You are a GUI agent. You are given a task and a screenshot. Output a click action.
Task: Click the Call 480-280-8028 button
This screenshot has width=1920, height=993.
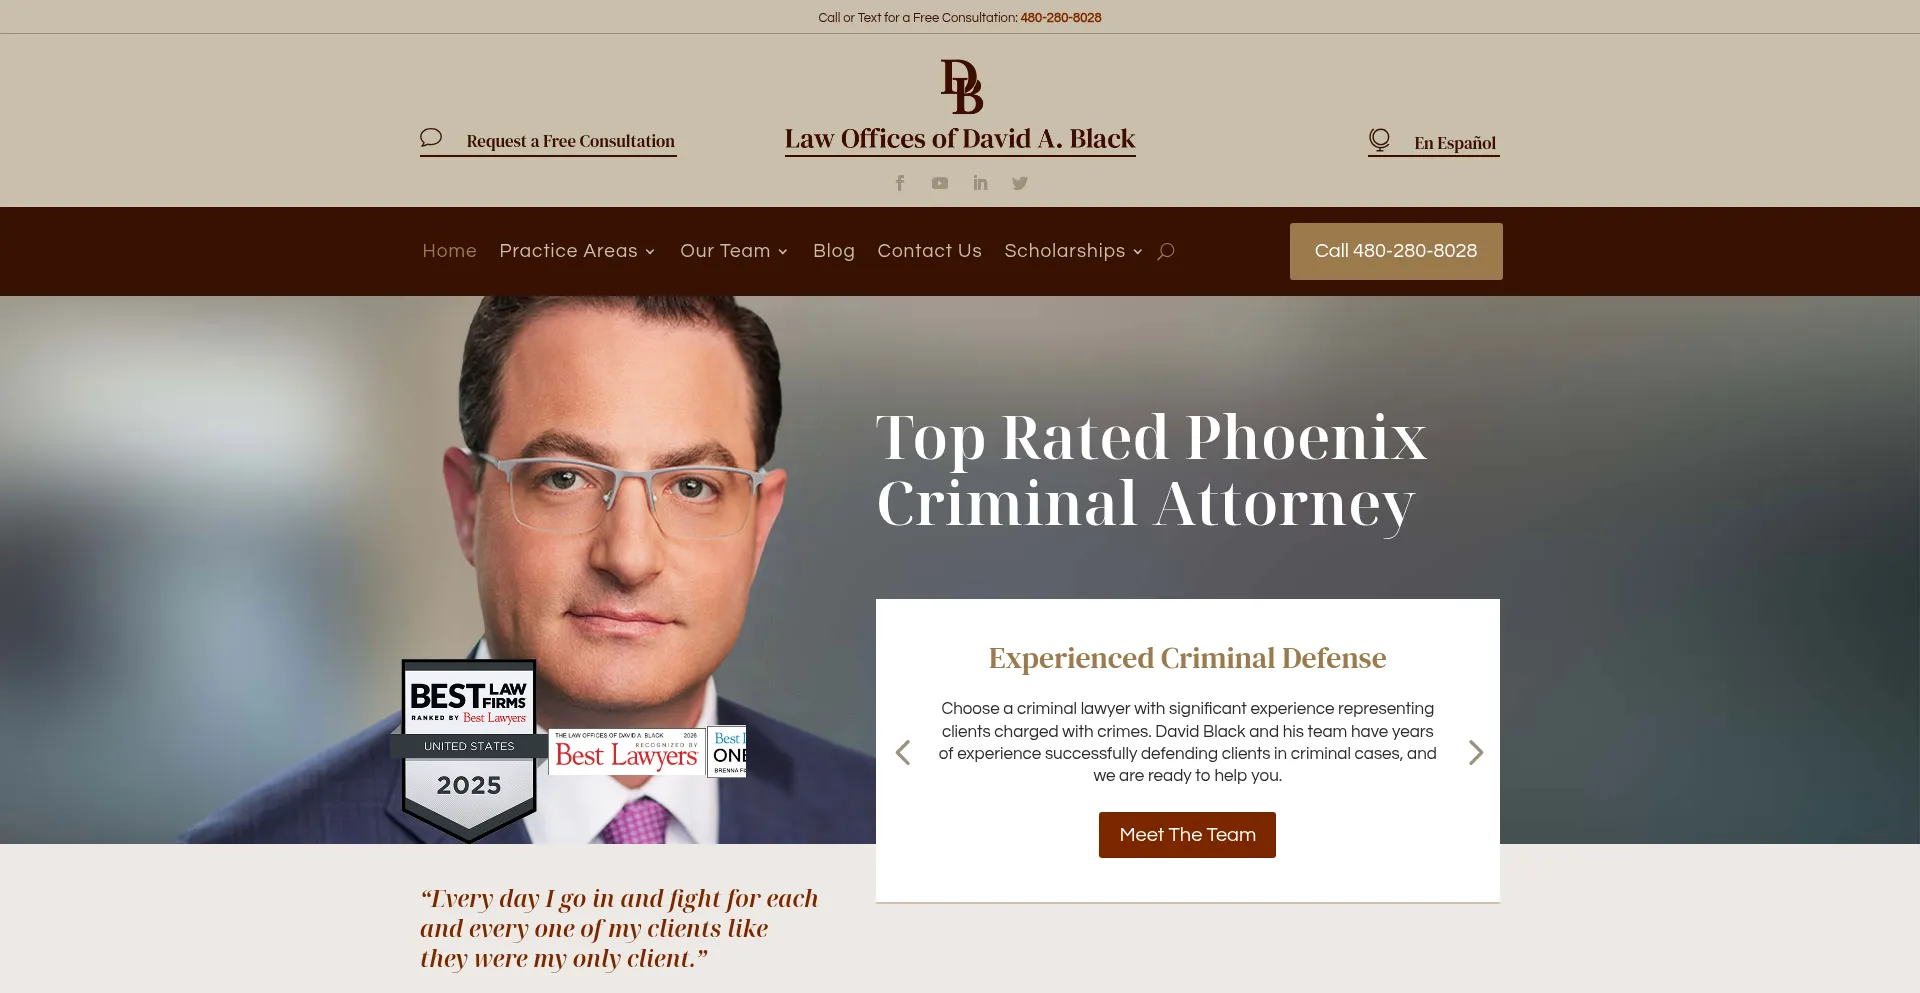(x=1396, y=251)
